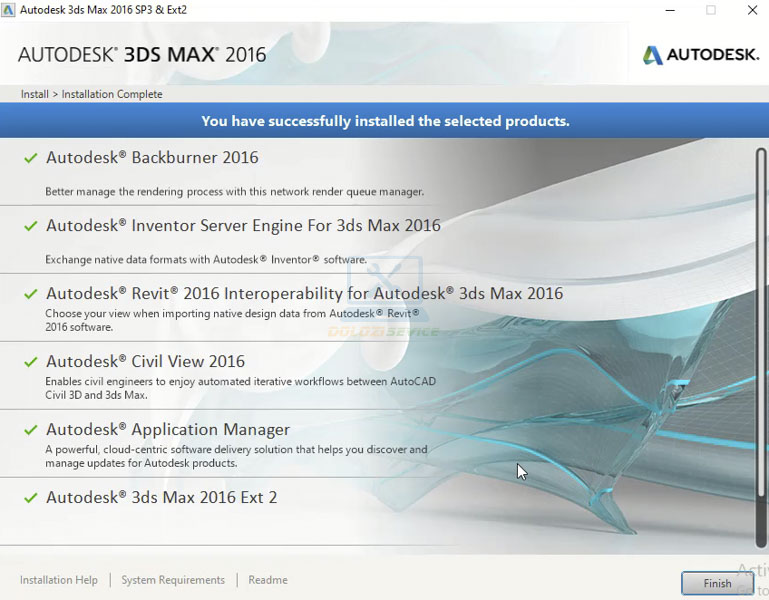Click the Autodesk 3DS MAX 2016 header title

pyautogui.click(x=142, y=55)
